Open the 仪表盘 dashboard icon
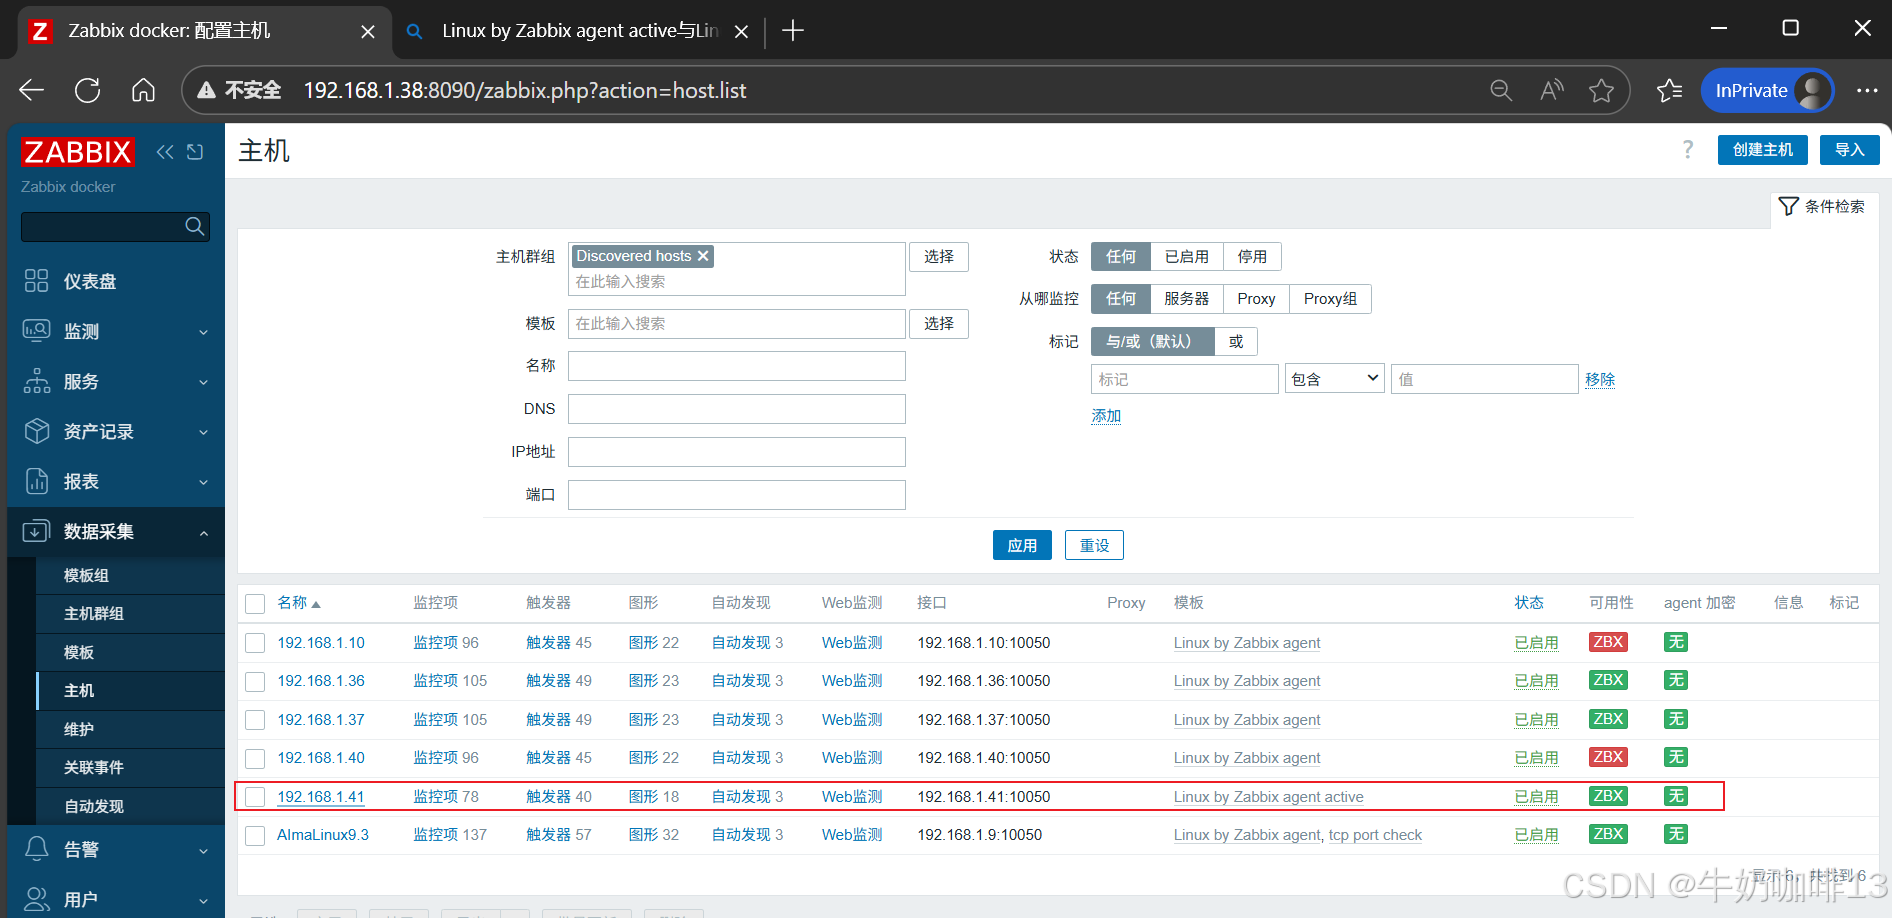Image resolution: width=1892 pixels, height=918 pixels. pyautogui.click(x=36, y=281)
